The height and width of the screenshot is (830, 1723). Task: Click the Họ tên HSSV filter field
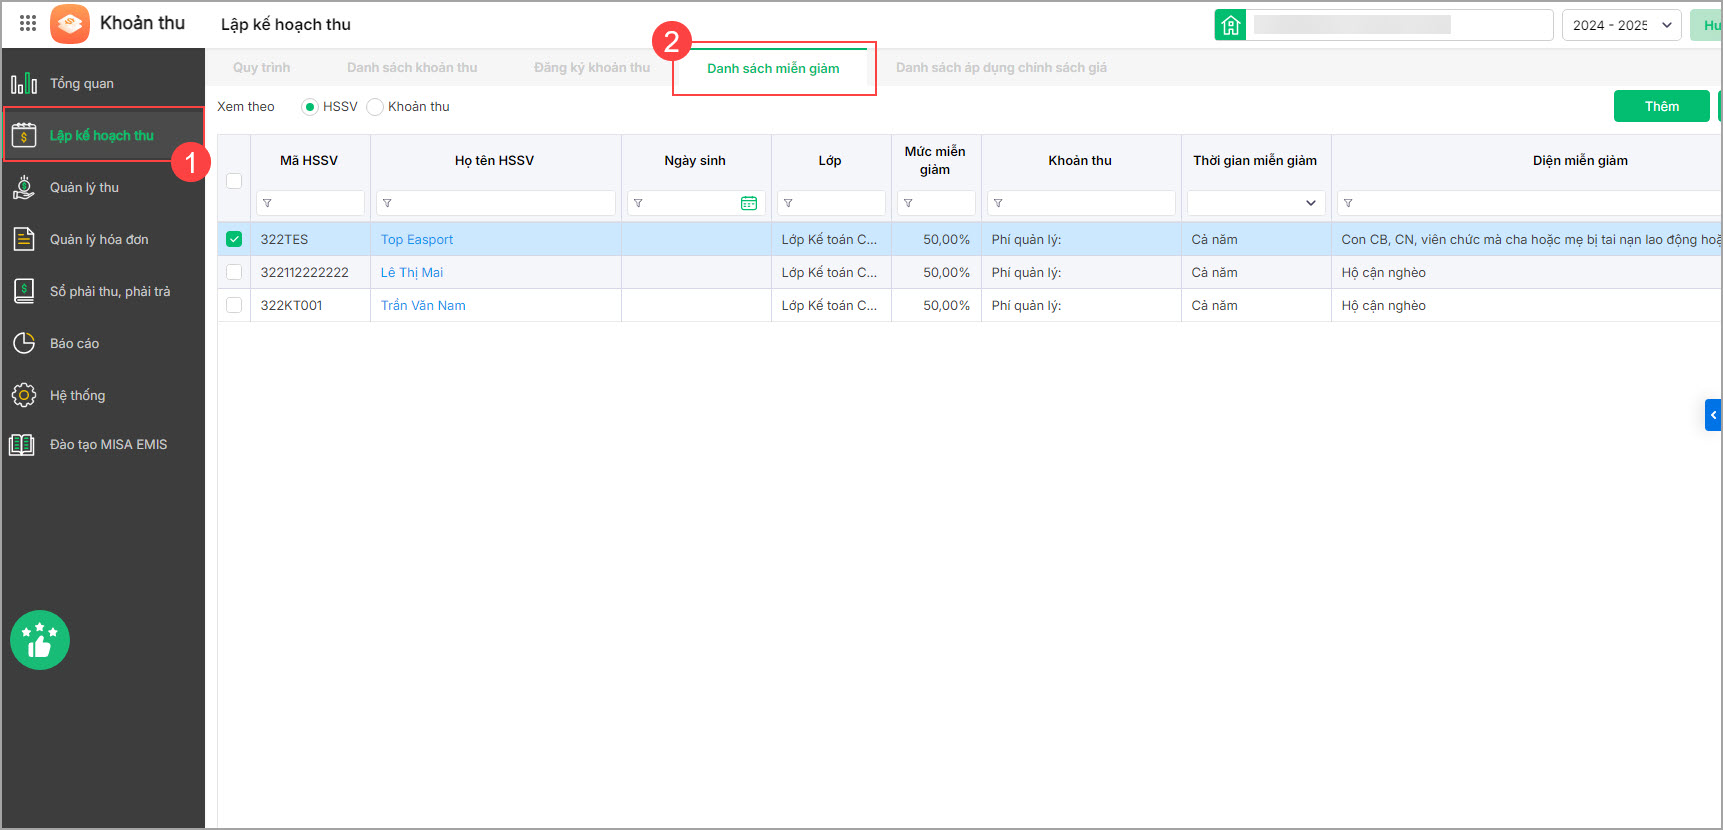pyautogui.click(x=500, y=203)
